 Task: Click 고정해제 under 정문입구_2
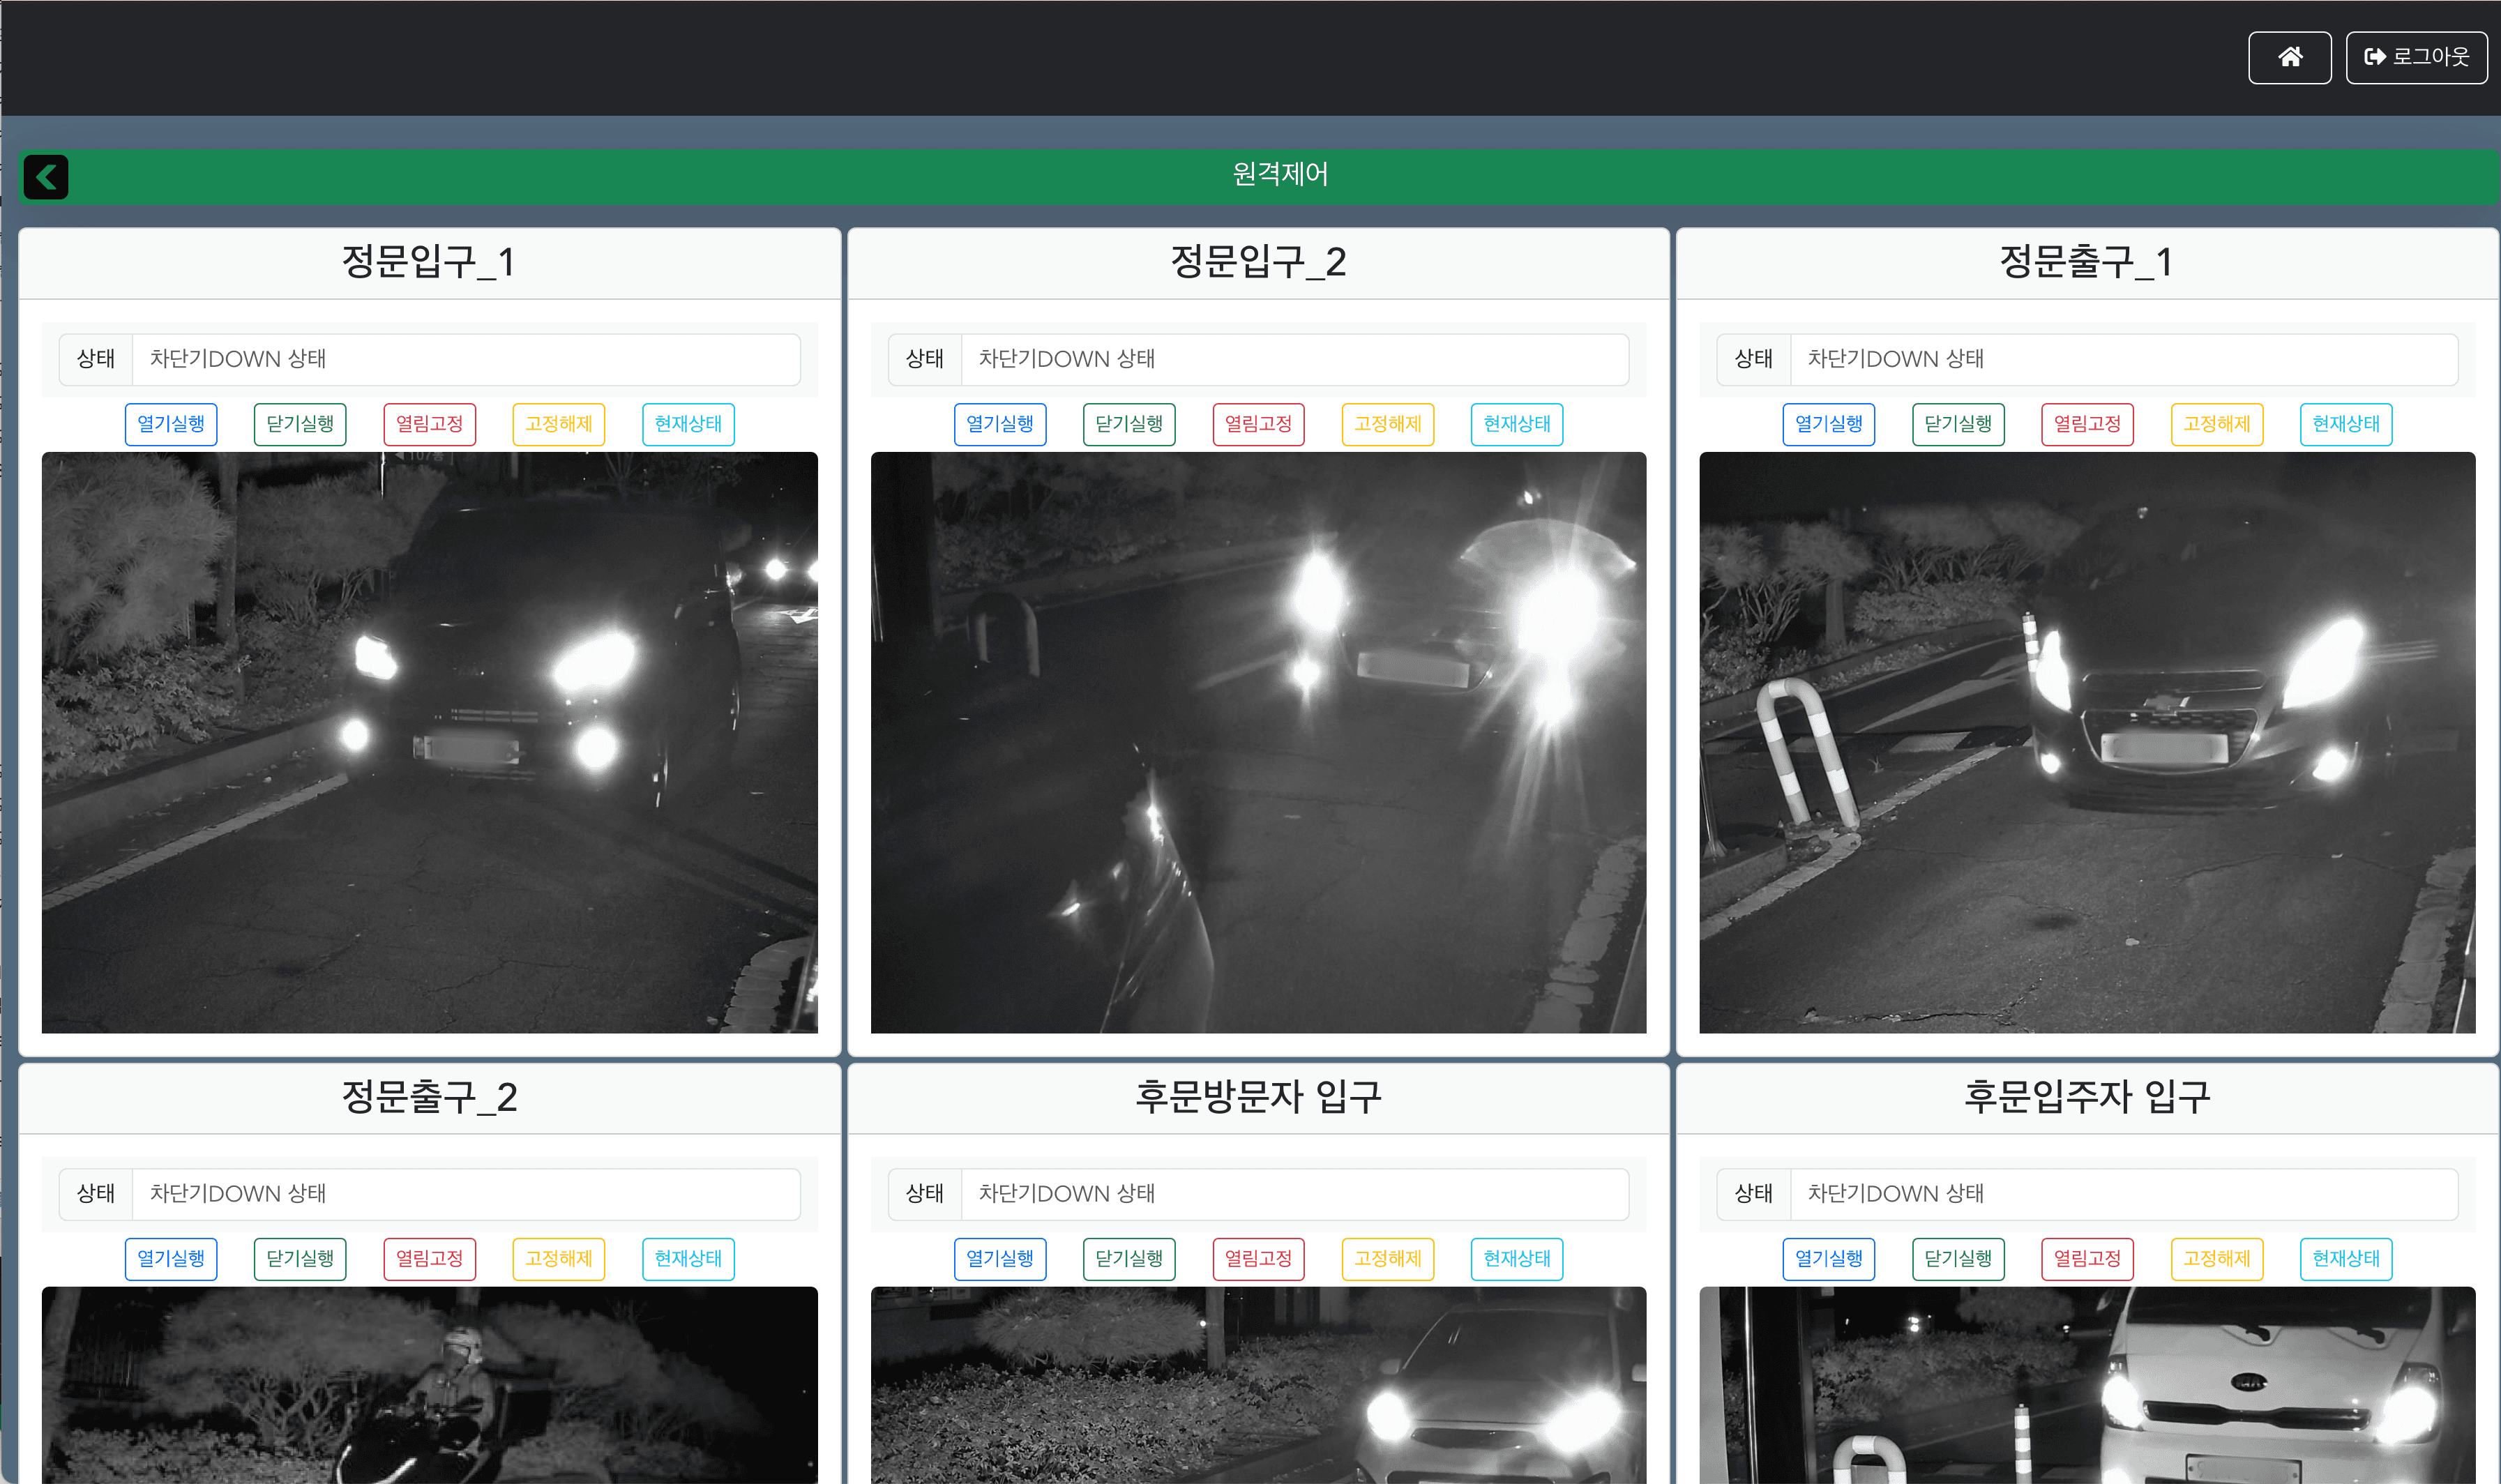coord(1387,424)
